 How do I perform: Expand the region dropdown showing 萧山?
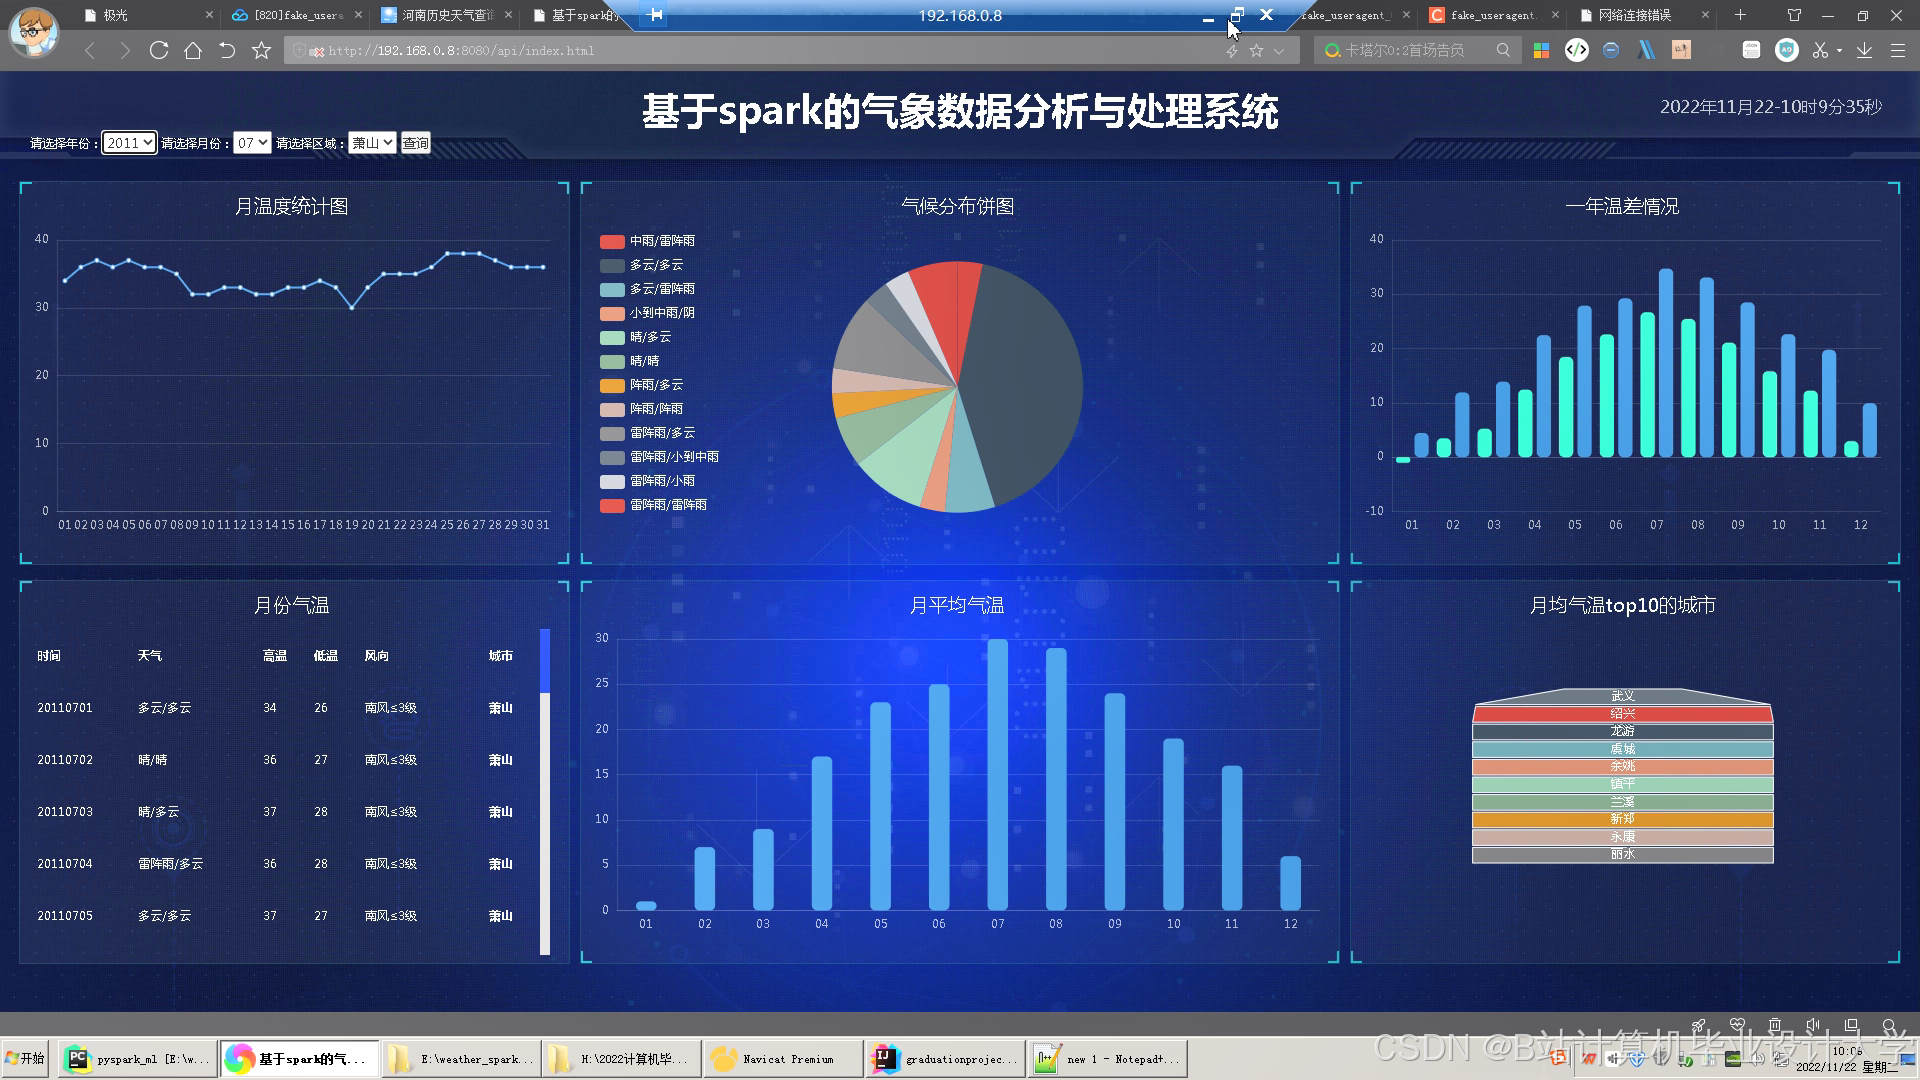pos(372,143)
